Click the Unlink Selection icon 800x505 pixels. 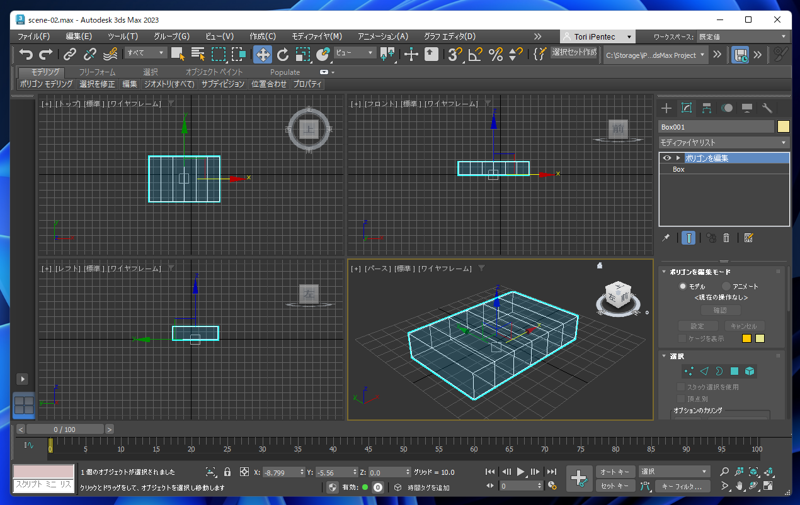(x=90, y=54)
